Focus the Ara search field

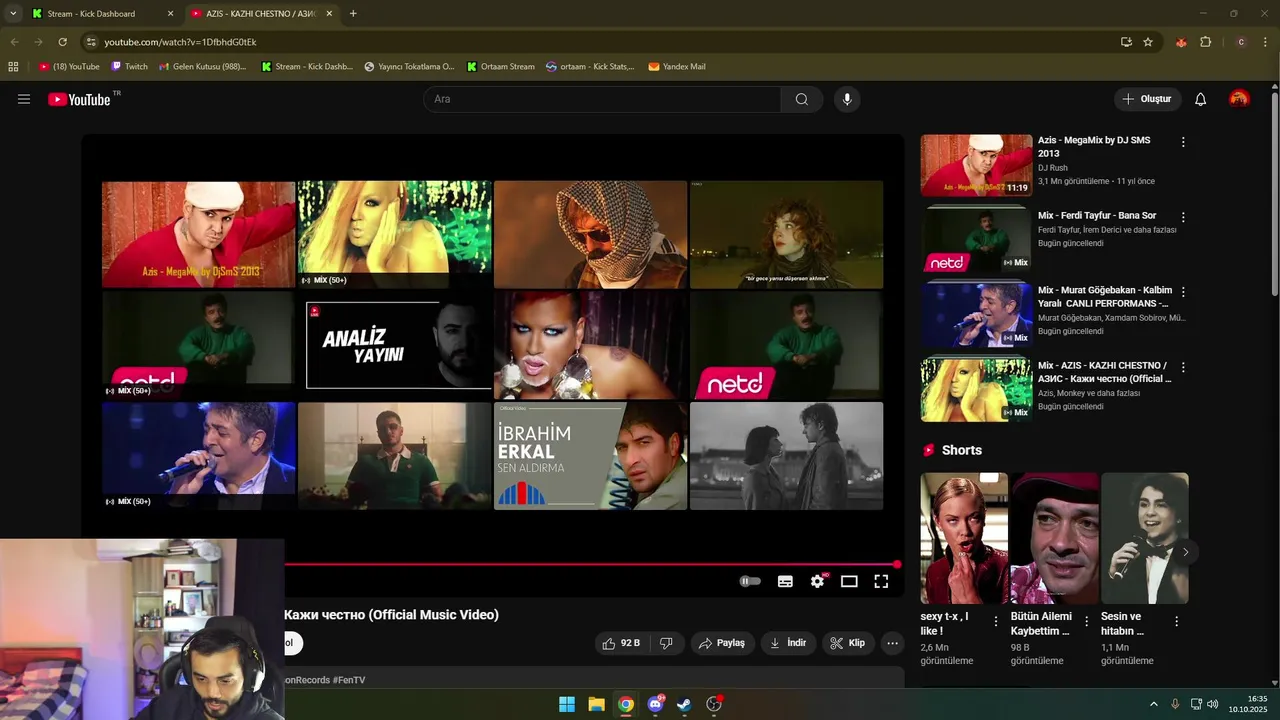coord(602,99)
